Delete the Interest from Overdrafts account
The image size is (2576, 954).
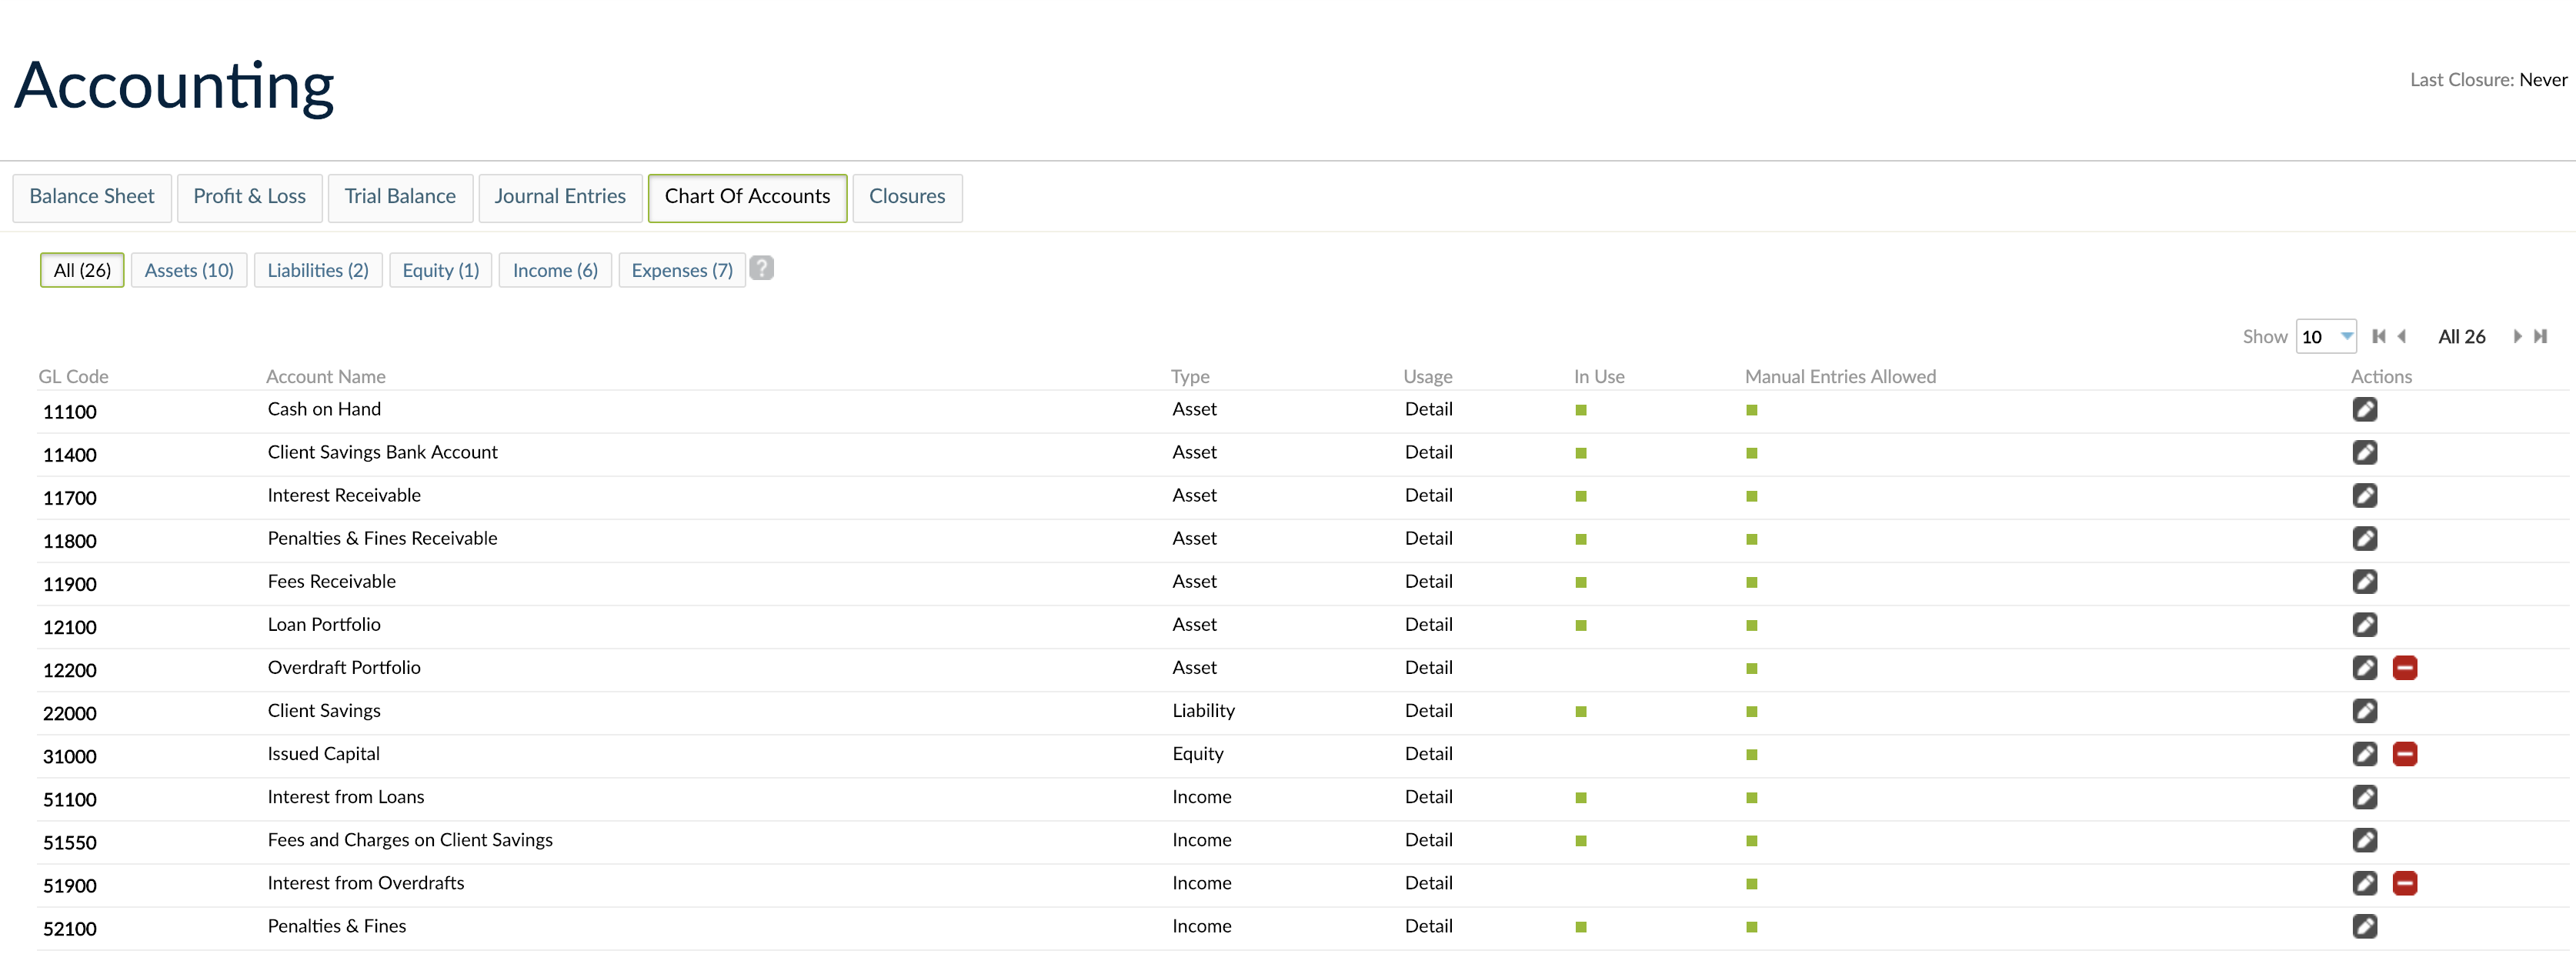[2406, 884]
